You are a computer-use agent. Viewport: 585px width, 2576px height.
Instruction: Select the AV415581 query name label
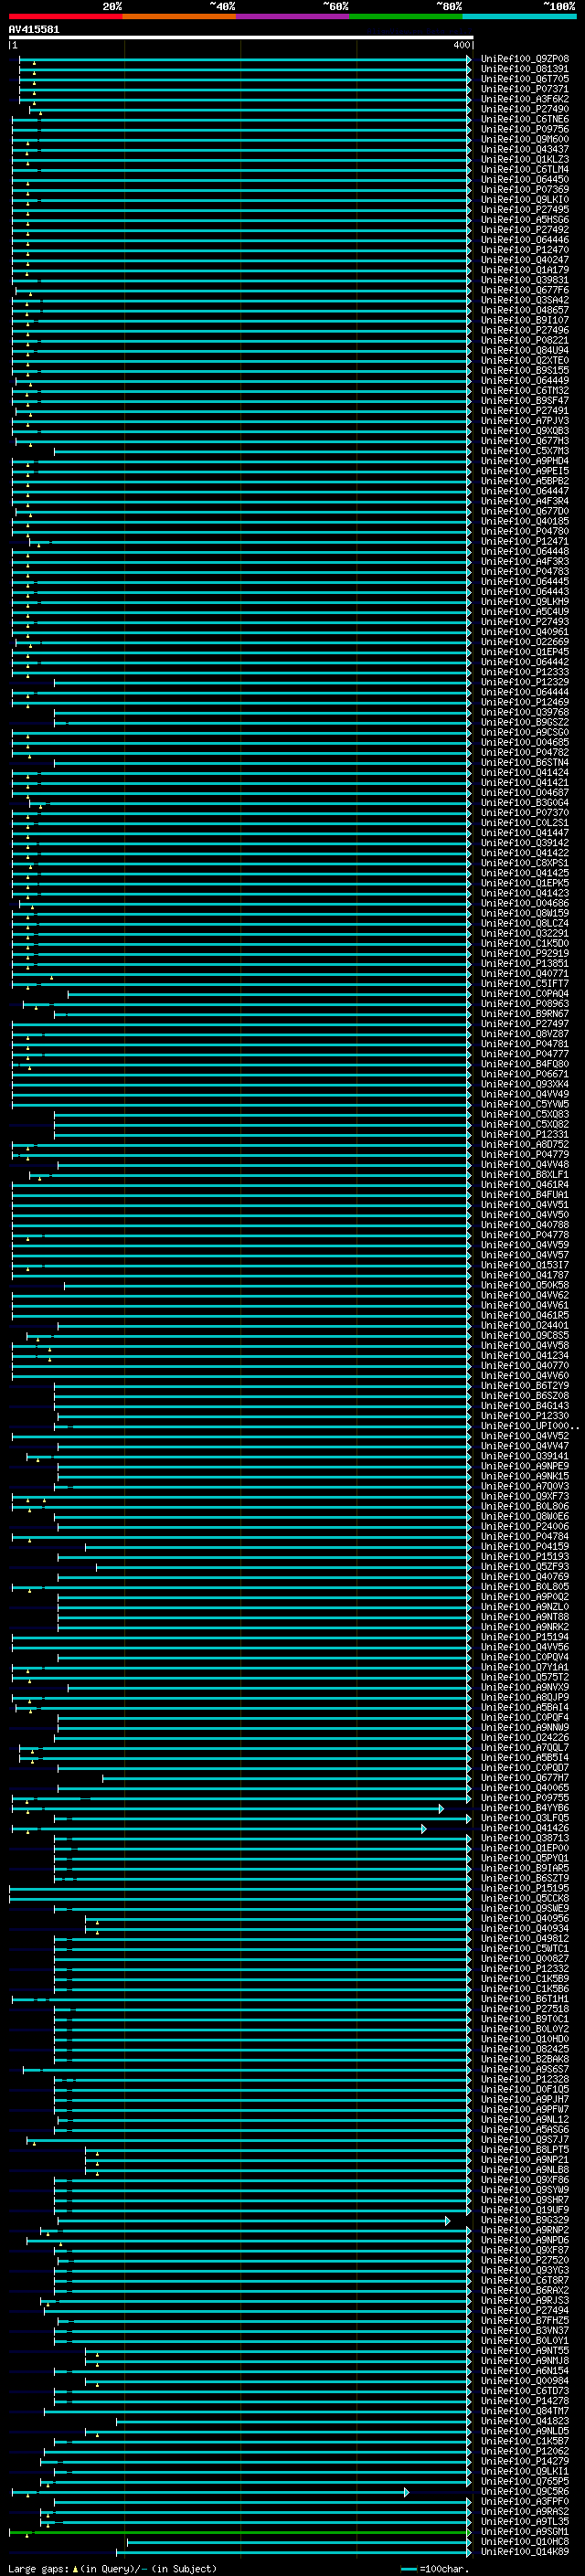34,29
